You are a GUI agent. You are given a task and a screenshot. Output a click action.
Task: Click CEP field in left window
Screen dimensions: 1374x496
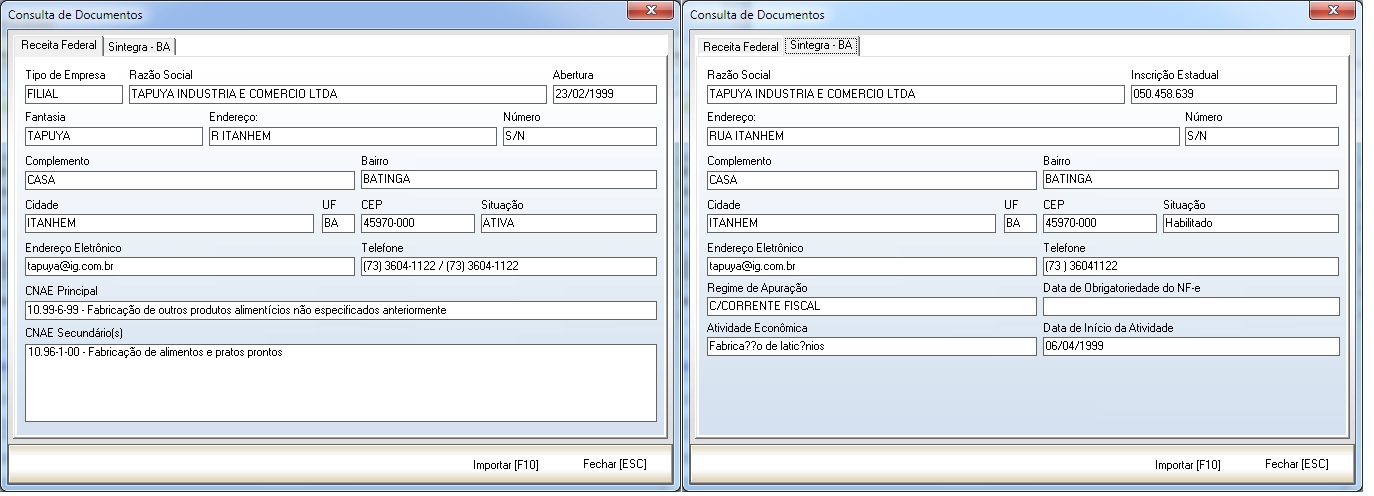pyautogui.click(x=417, y=223)
